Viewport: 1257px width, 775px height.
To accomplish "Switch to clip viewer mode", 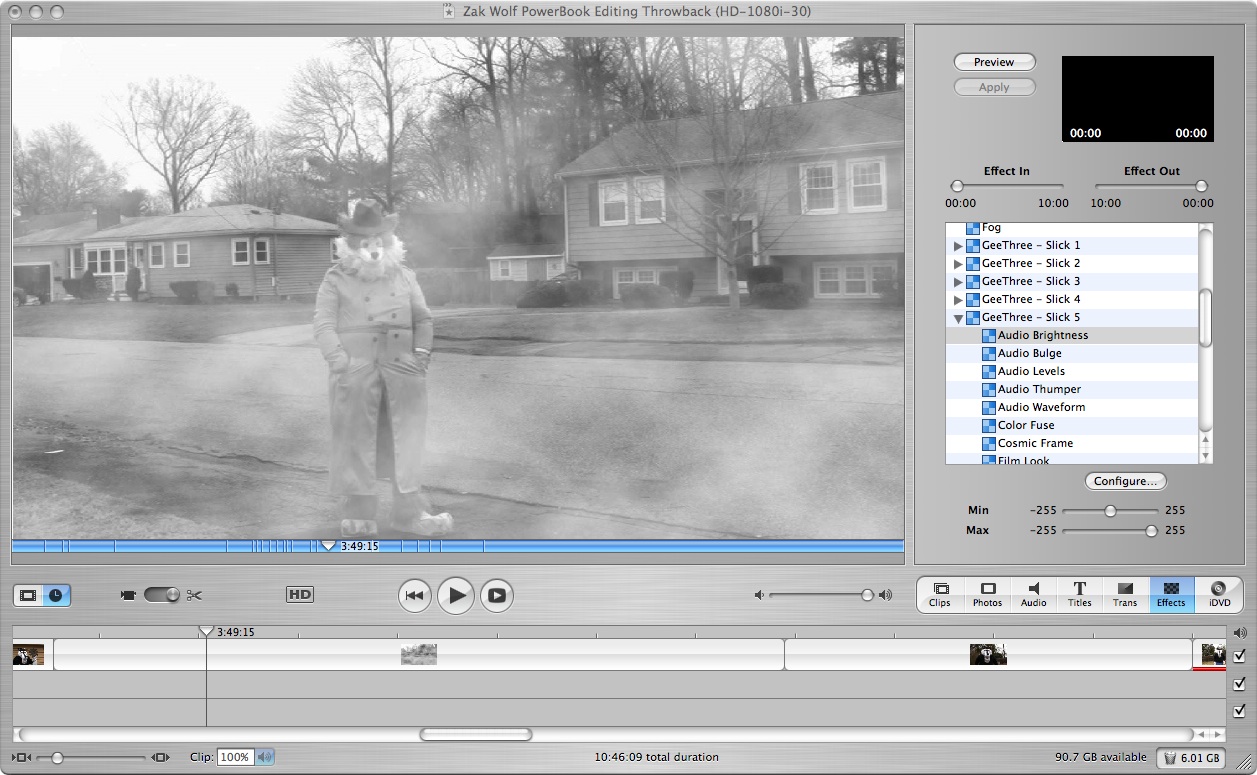I will click(28, 595).
